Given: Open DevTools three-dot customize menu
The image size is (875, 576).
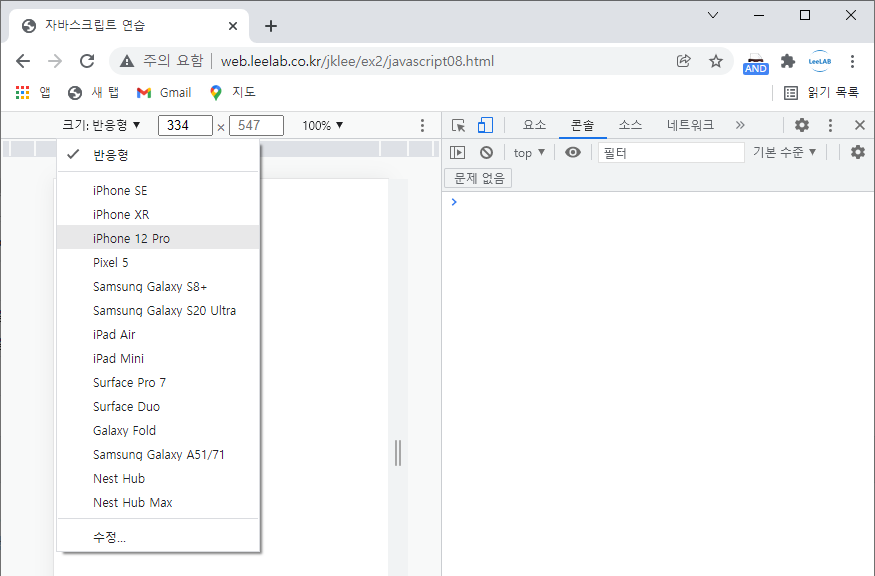Looking at the screenshot, I should click(830, 125).
